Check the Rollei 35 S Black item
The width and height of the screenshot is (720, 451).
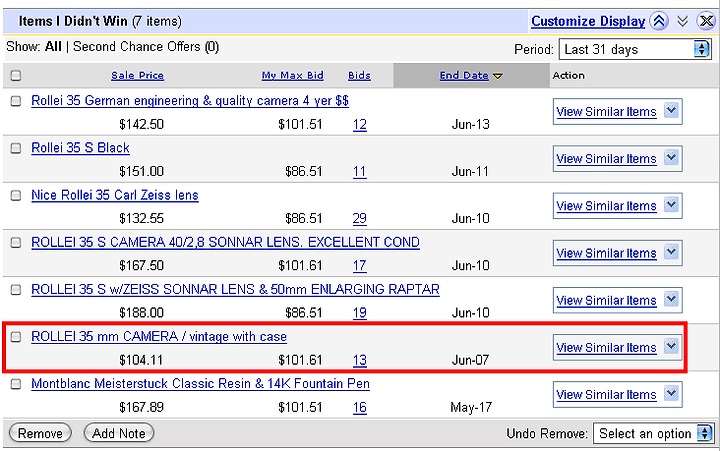pyautogui.click(x=16, y=148)
